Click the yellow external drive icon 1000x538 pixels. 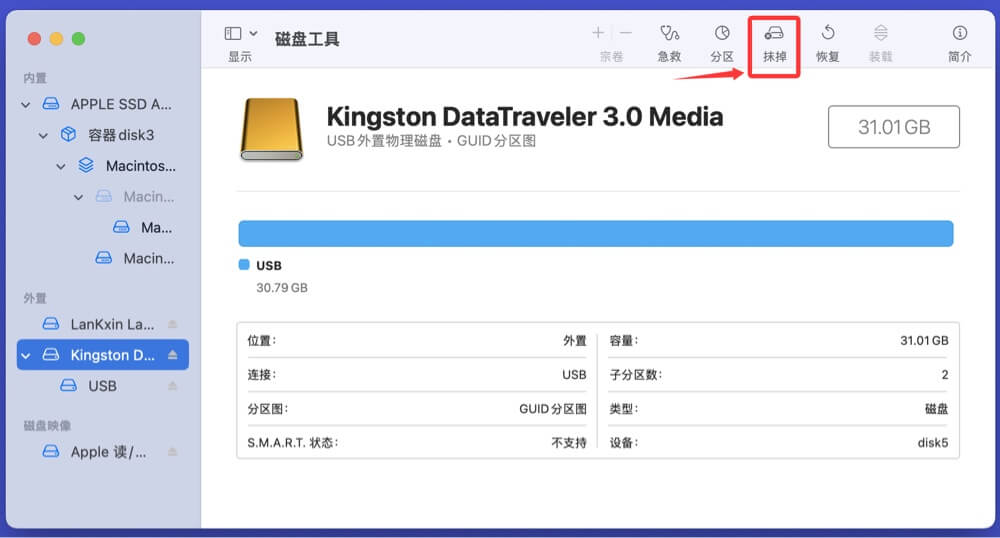(x=271, y=129)
